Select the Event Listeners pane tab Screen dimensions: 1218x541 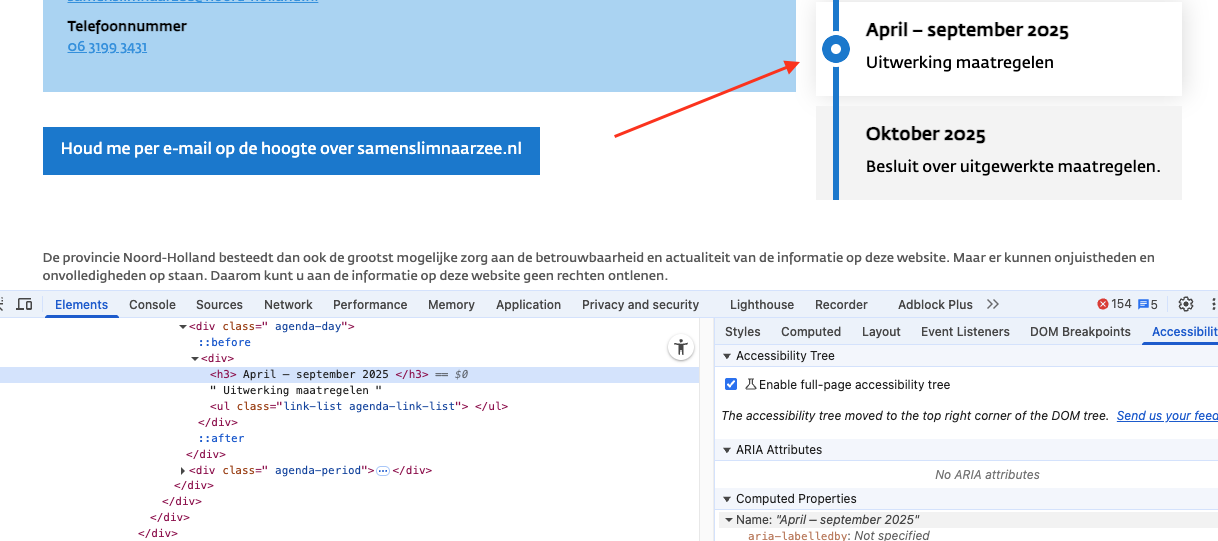tap(965, 332)
